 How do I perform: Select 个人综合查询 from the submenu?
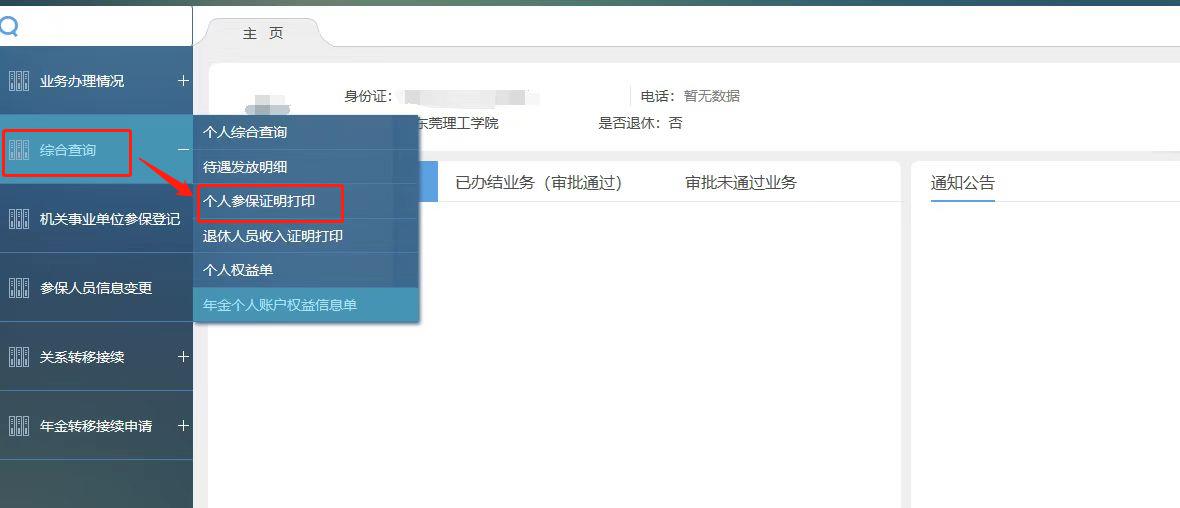(245, 132)
